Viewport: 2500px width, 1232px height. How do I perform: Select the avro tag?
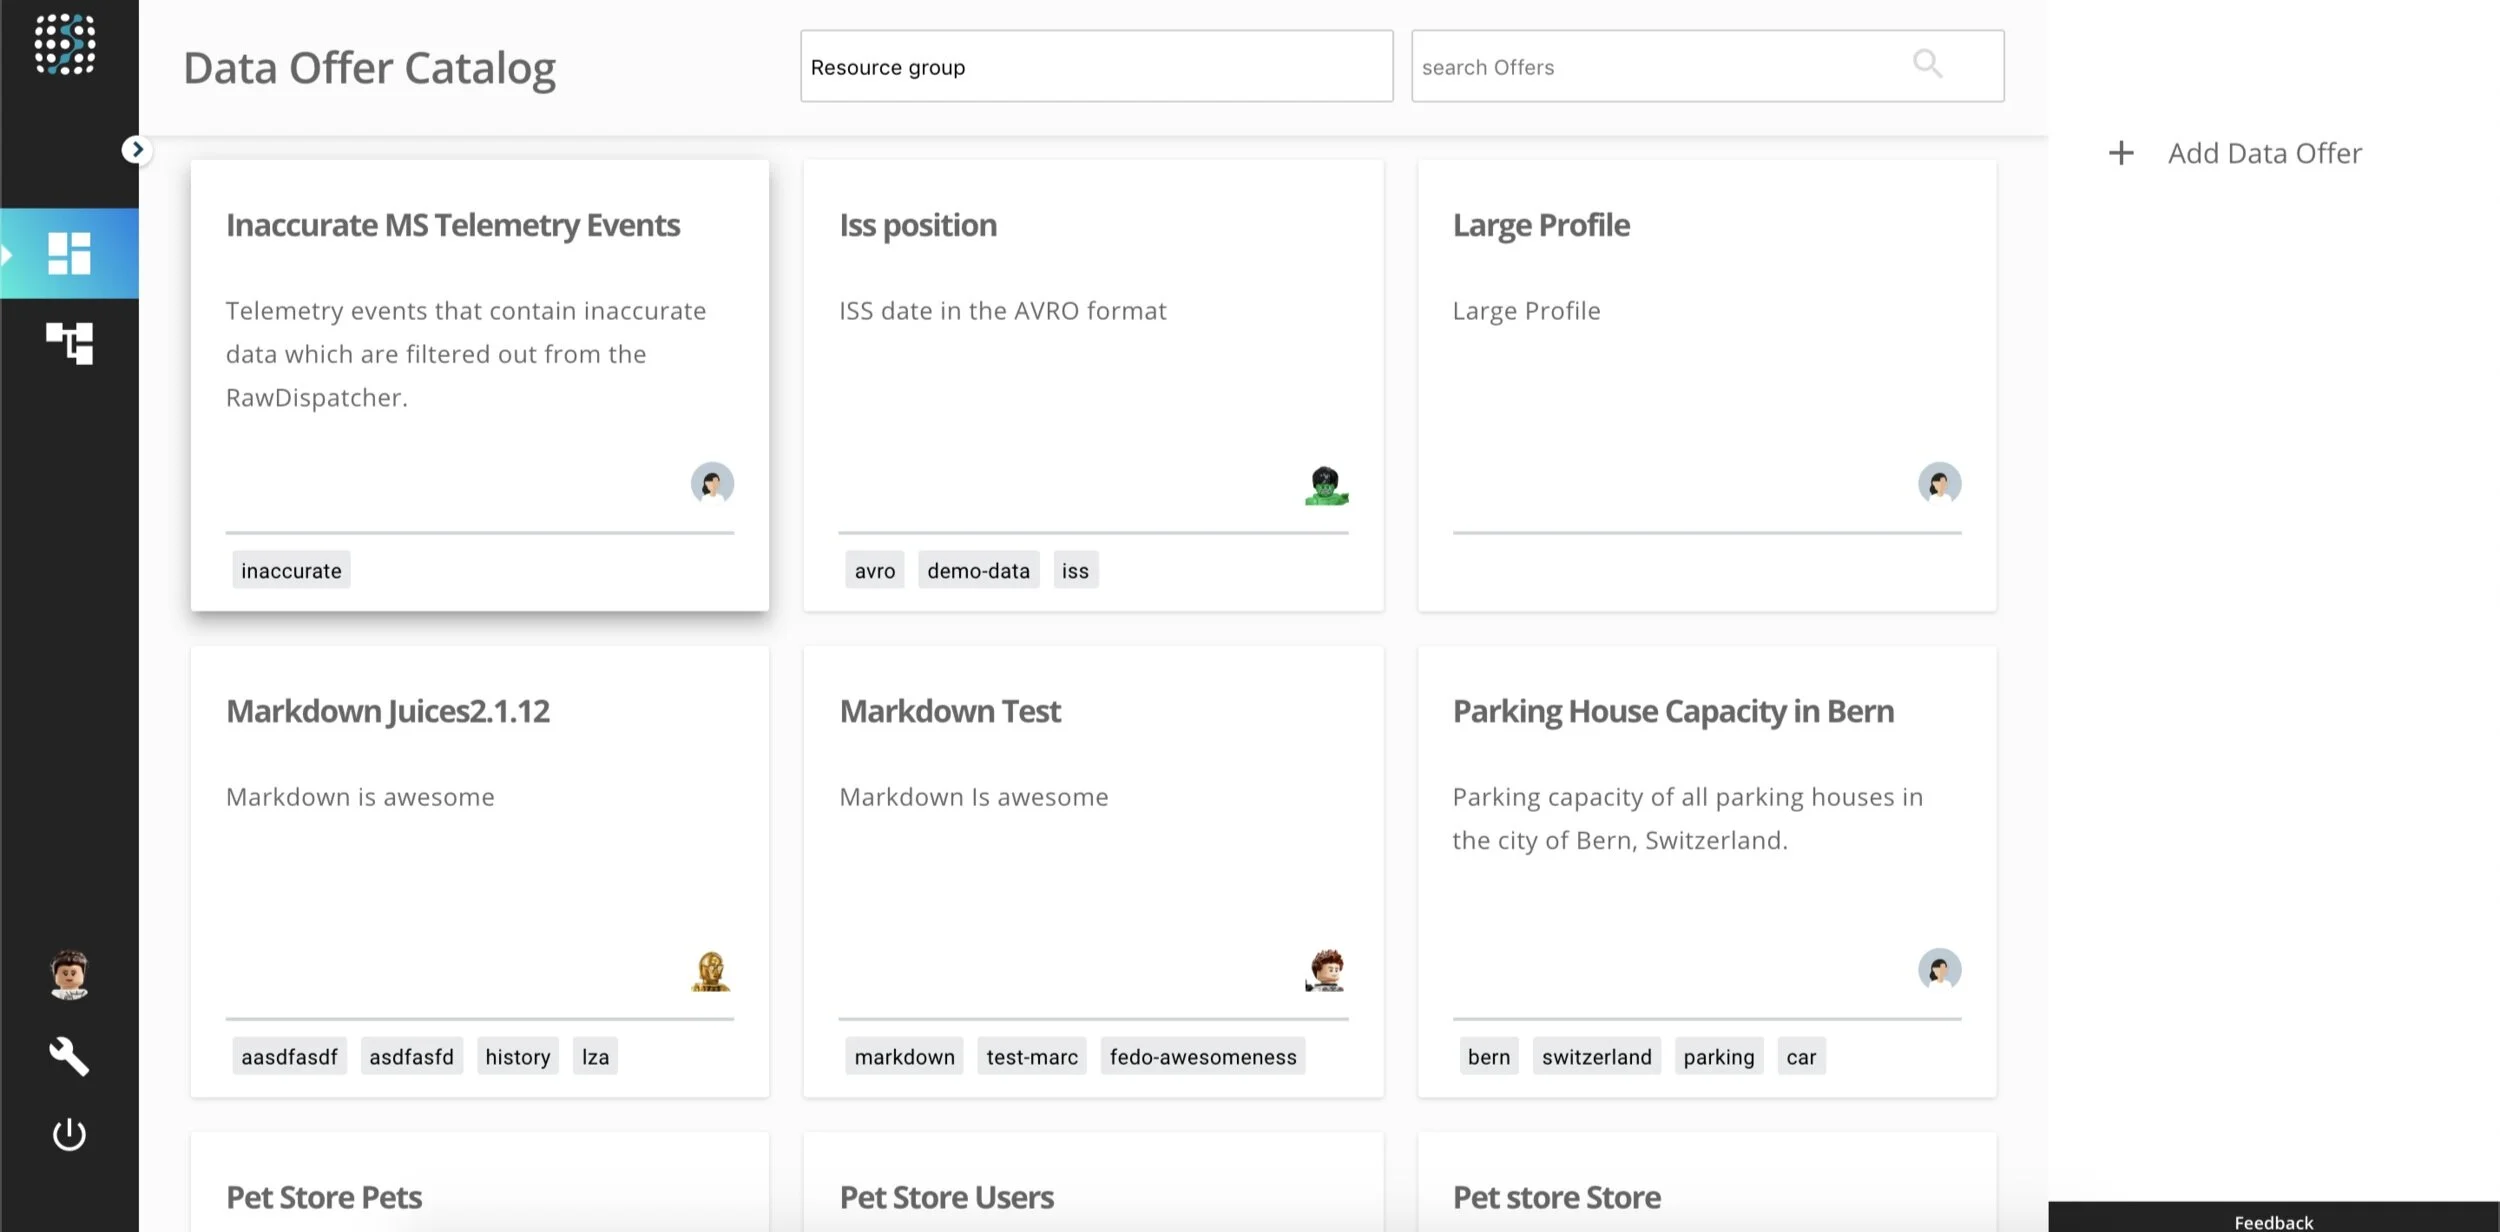tap(875, 570)
